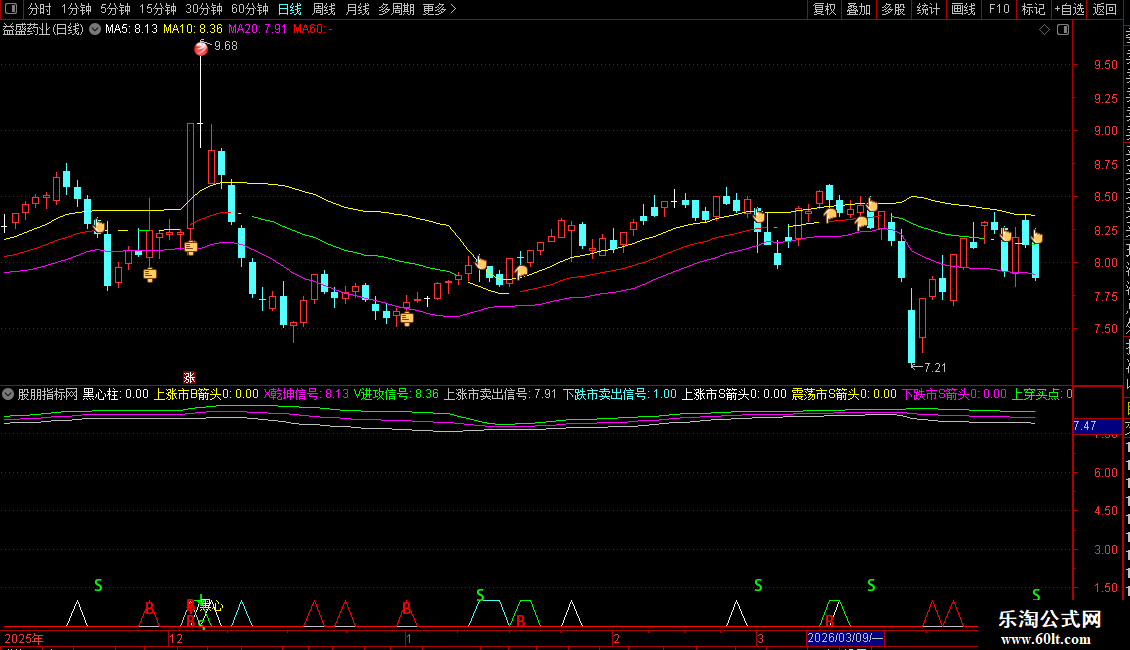Image resolution: width=1130 pixels, height=650 pixels.
Task: Click the diamond icon near right panel toggle
Action: (x=1044, y=30)
